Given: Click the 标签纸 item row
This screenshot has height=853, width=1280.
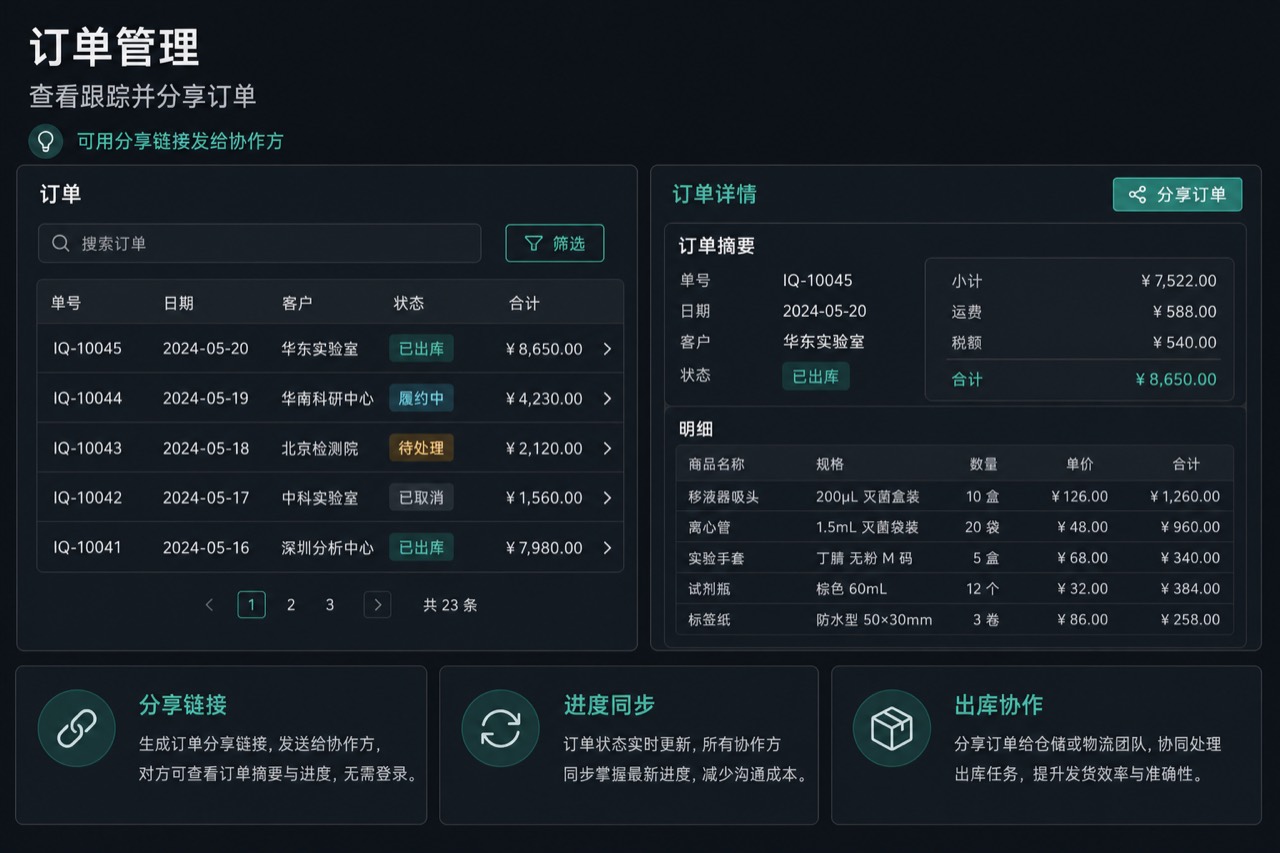Looking at the screenshot, I should click(x=954, y=619).
